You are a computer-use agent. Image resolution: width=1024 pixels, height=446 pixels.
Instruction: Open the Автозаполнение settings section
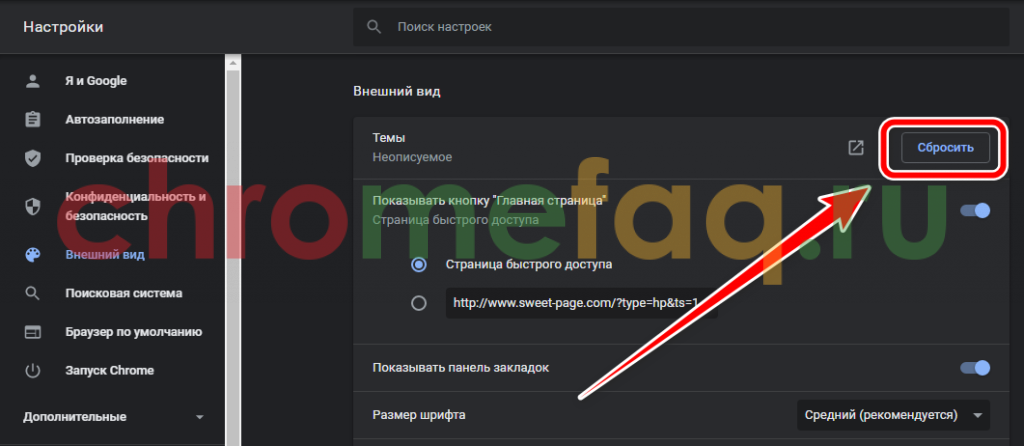[114, 120]
